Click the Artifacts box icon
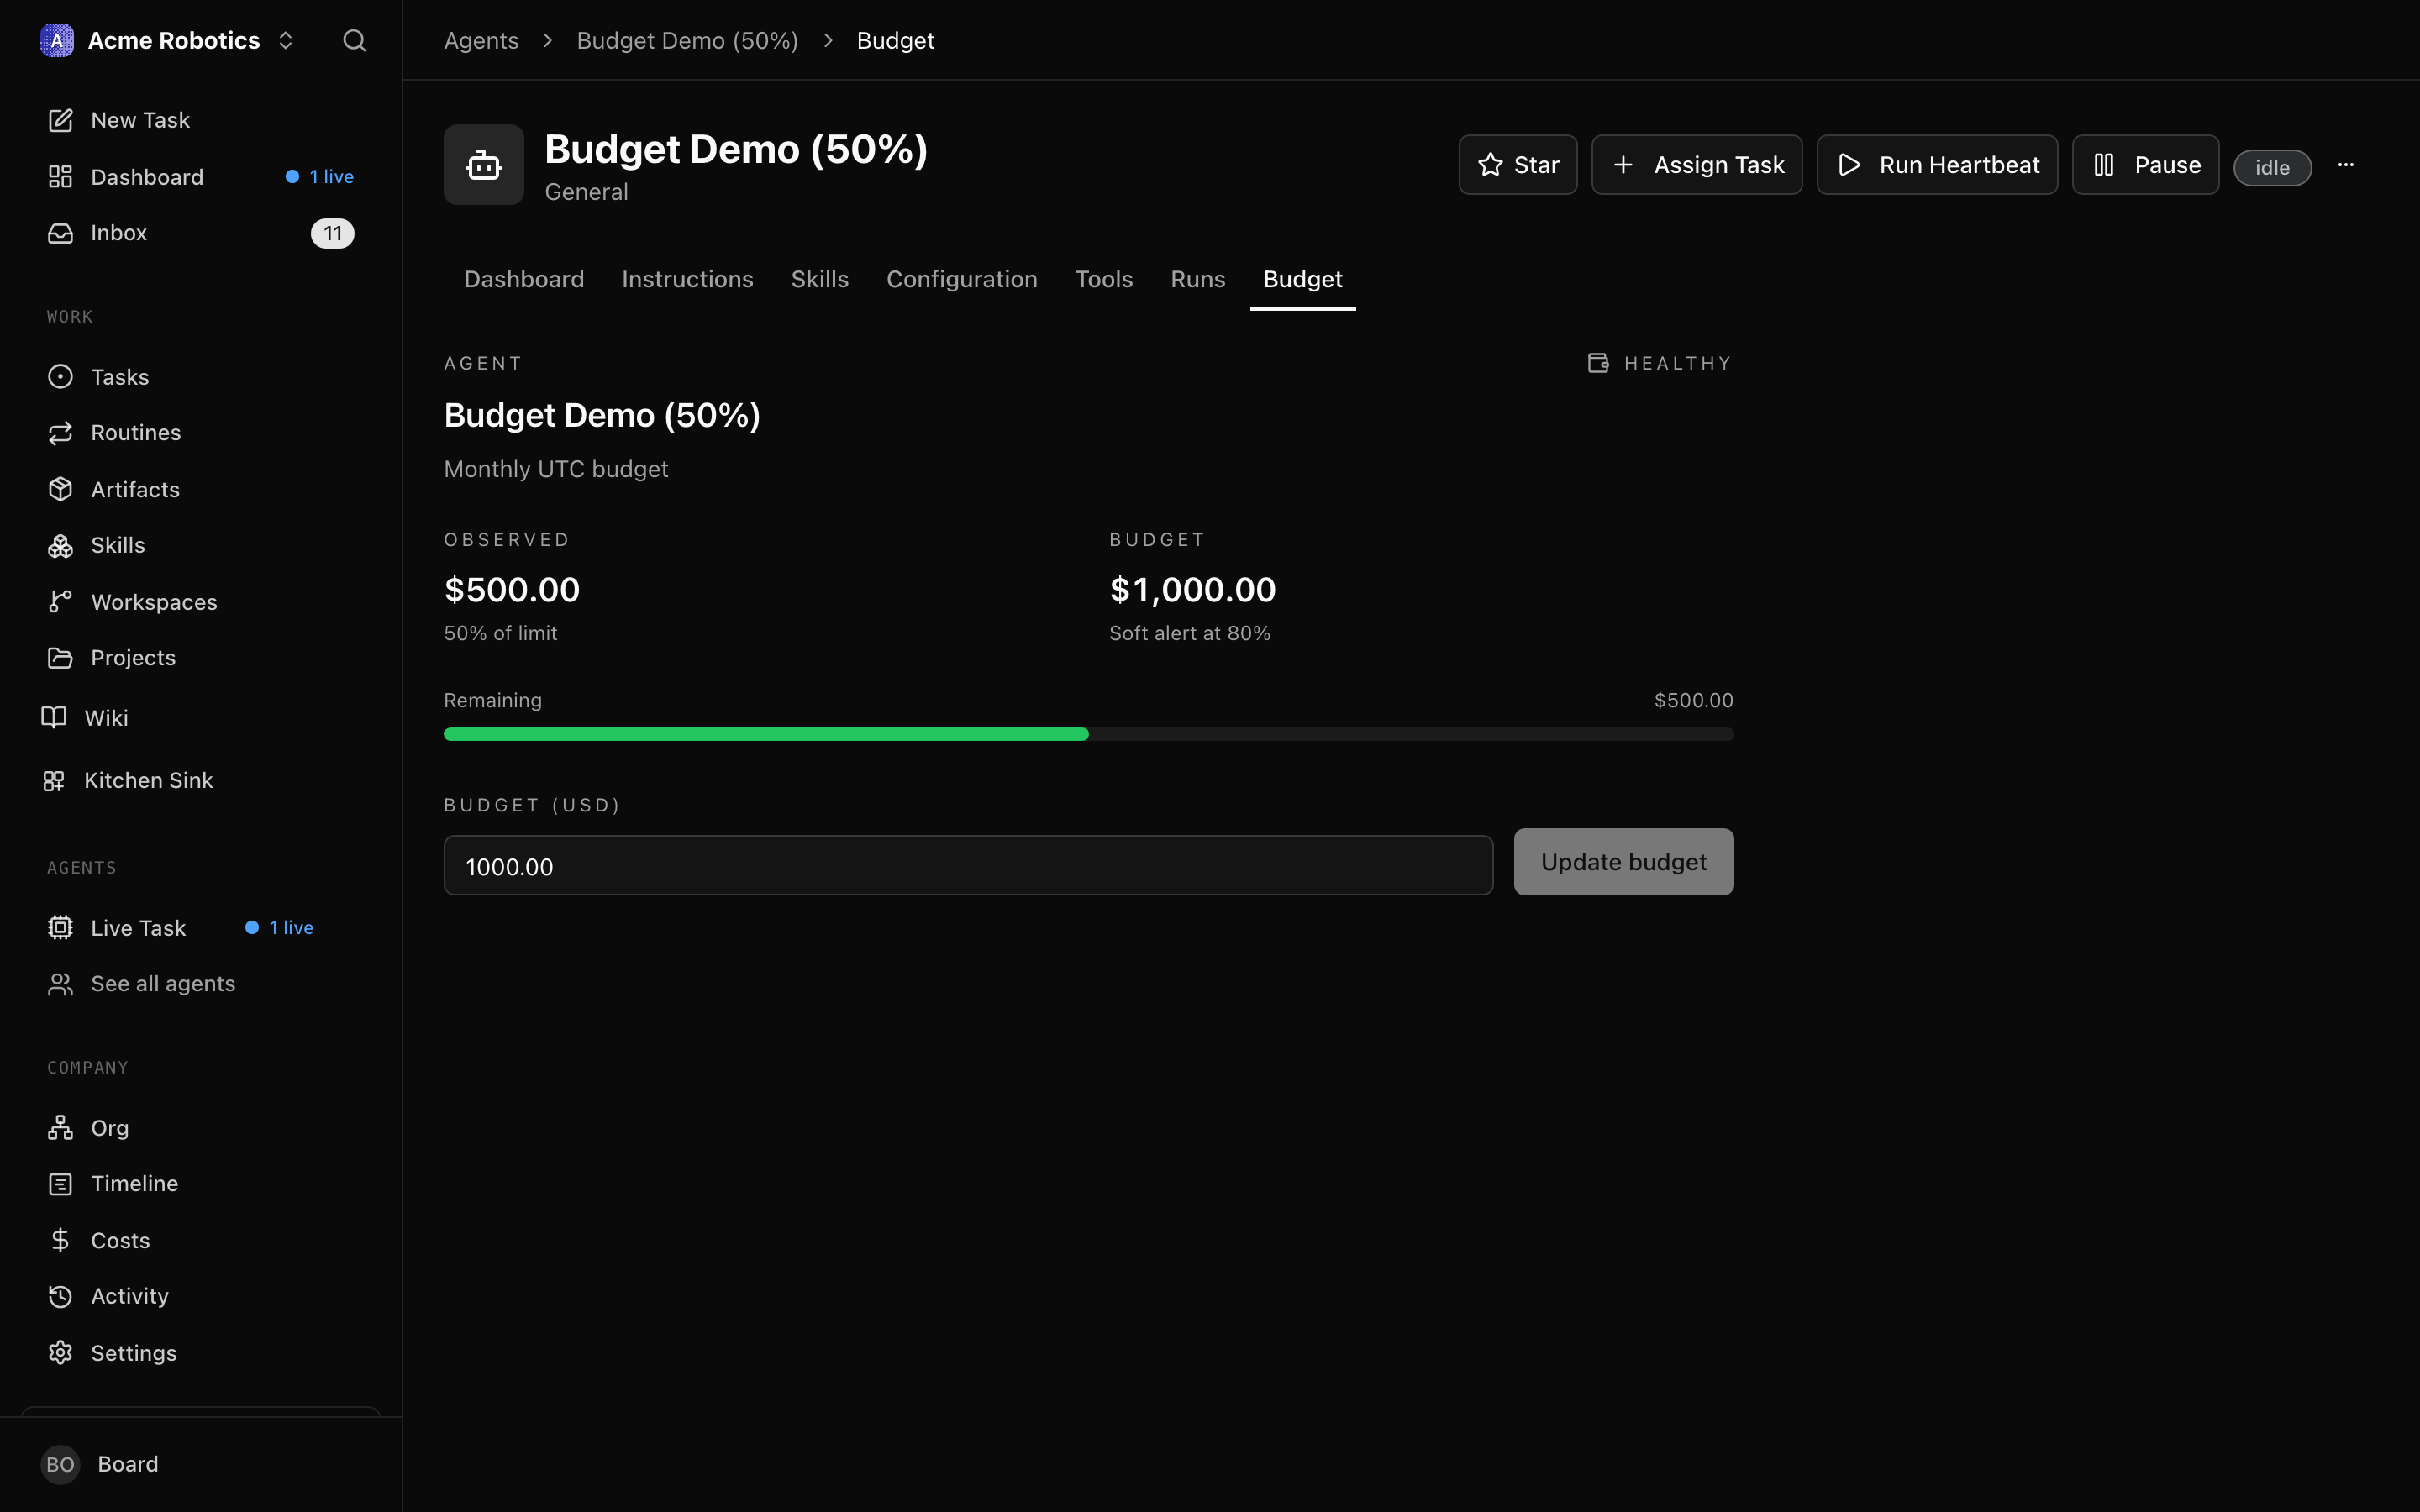2420x1512 pixels. click(60, 489)
